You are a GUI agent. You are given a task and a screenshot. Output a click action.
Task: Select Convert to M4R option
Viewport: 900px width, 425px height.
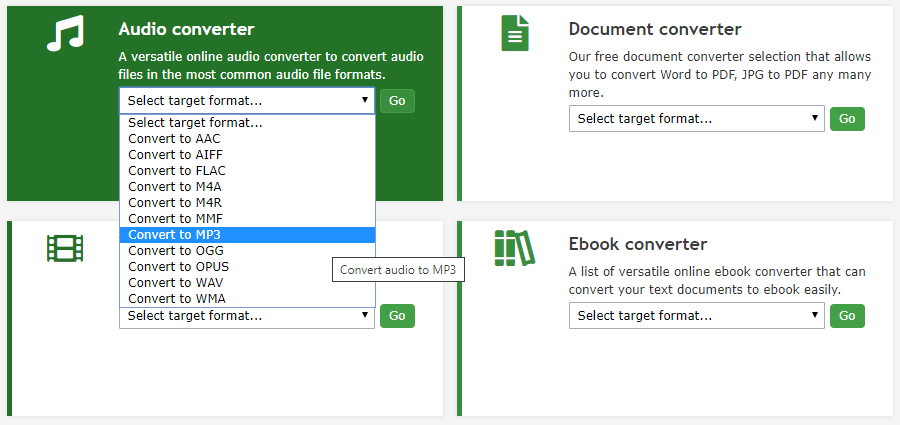point(247,203)
